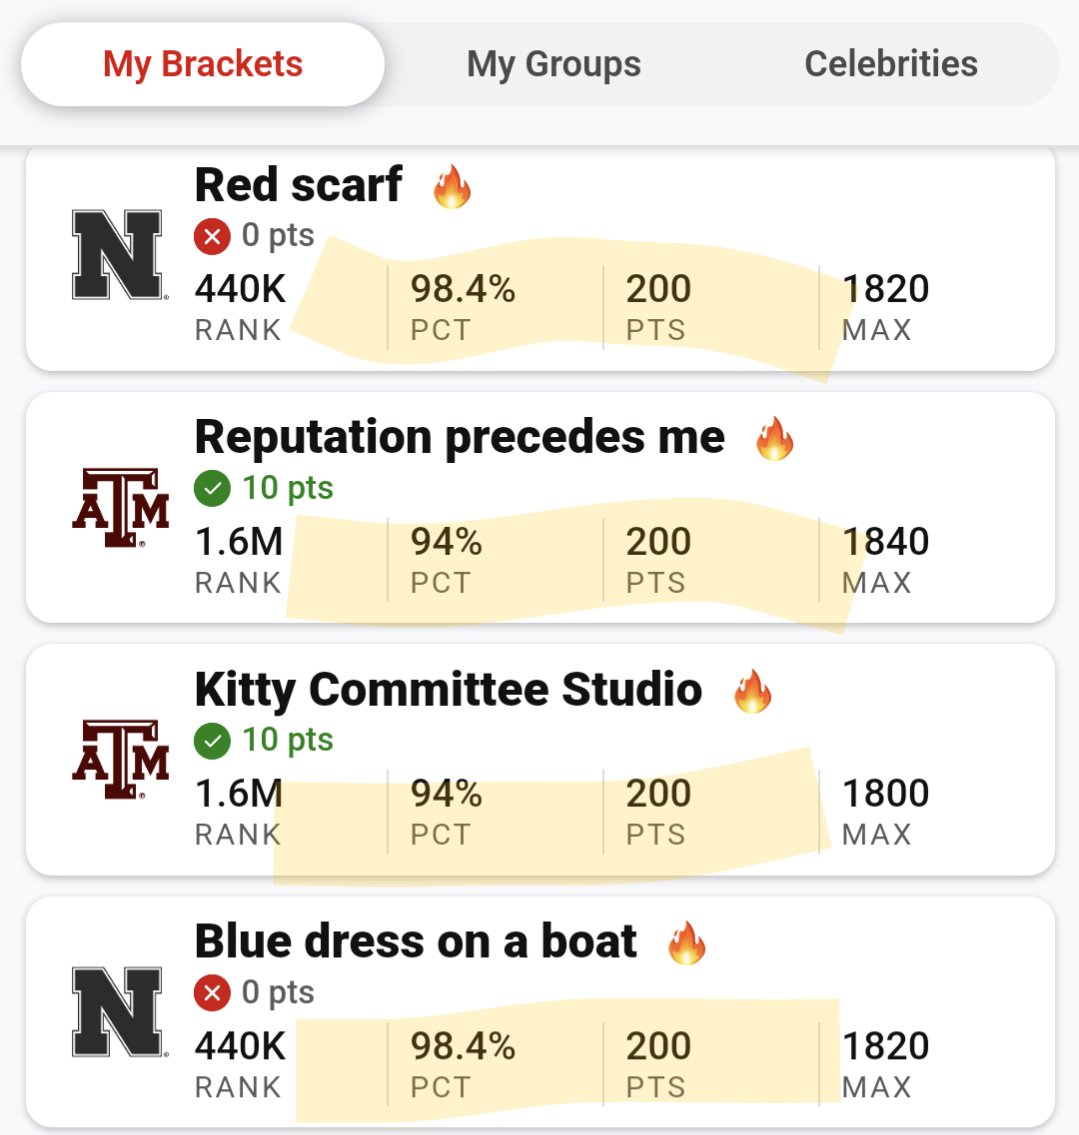This screenshot has width=1079, height=1135.
Task: Click the Texas A&M logo for Kitty Committee Studio
Action: [x=121, y=759]
